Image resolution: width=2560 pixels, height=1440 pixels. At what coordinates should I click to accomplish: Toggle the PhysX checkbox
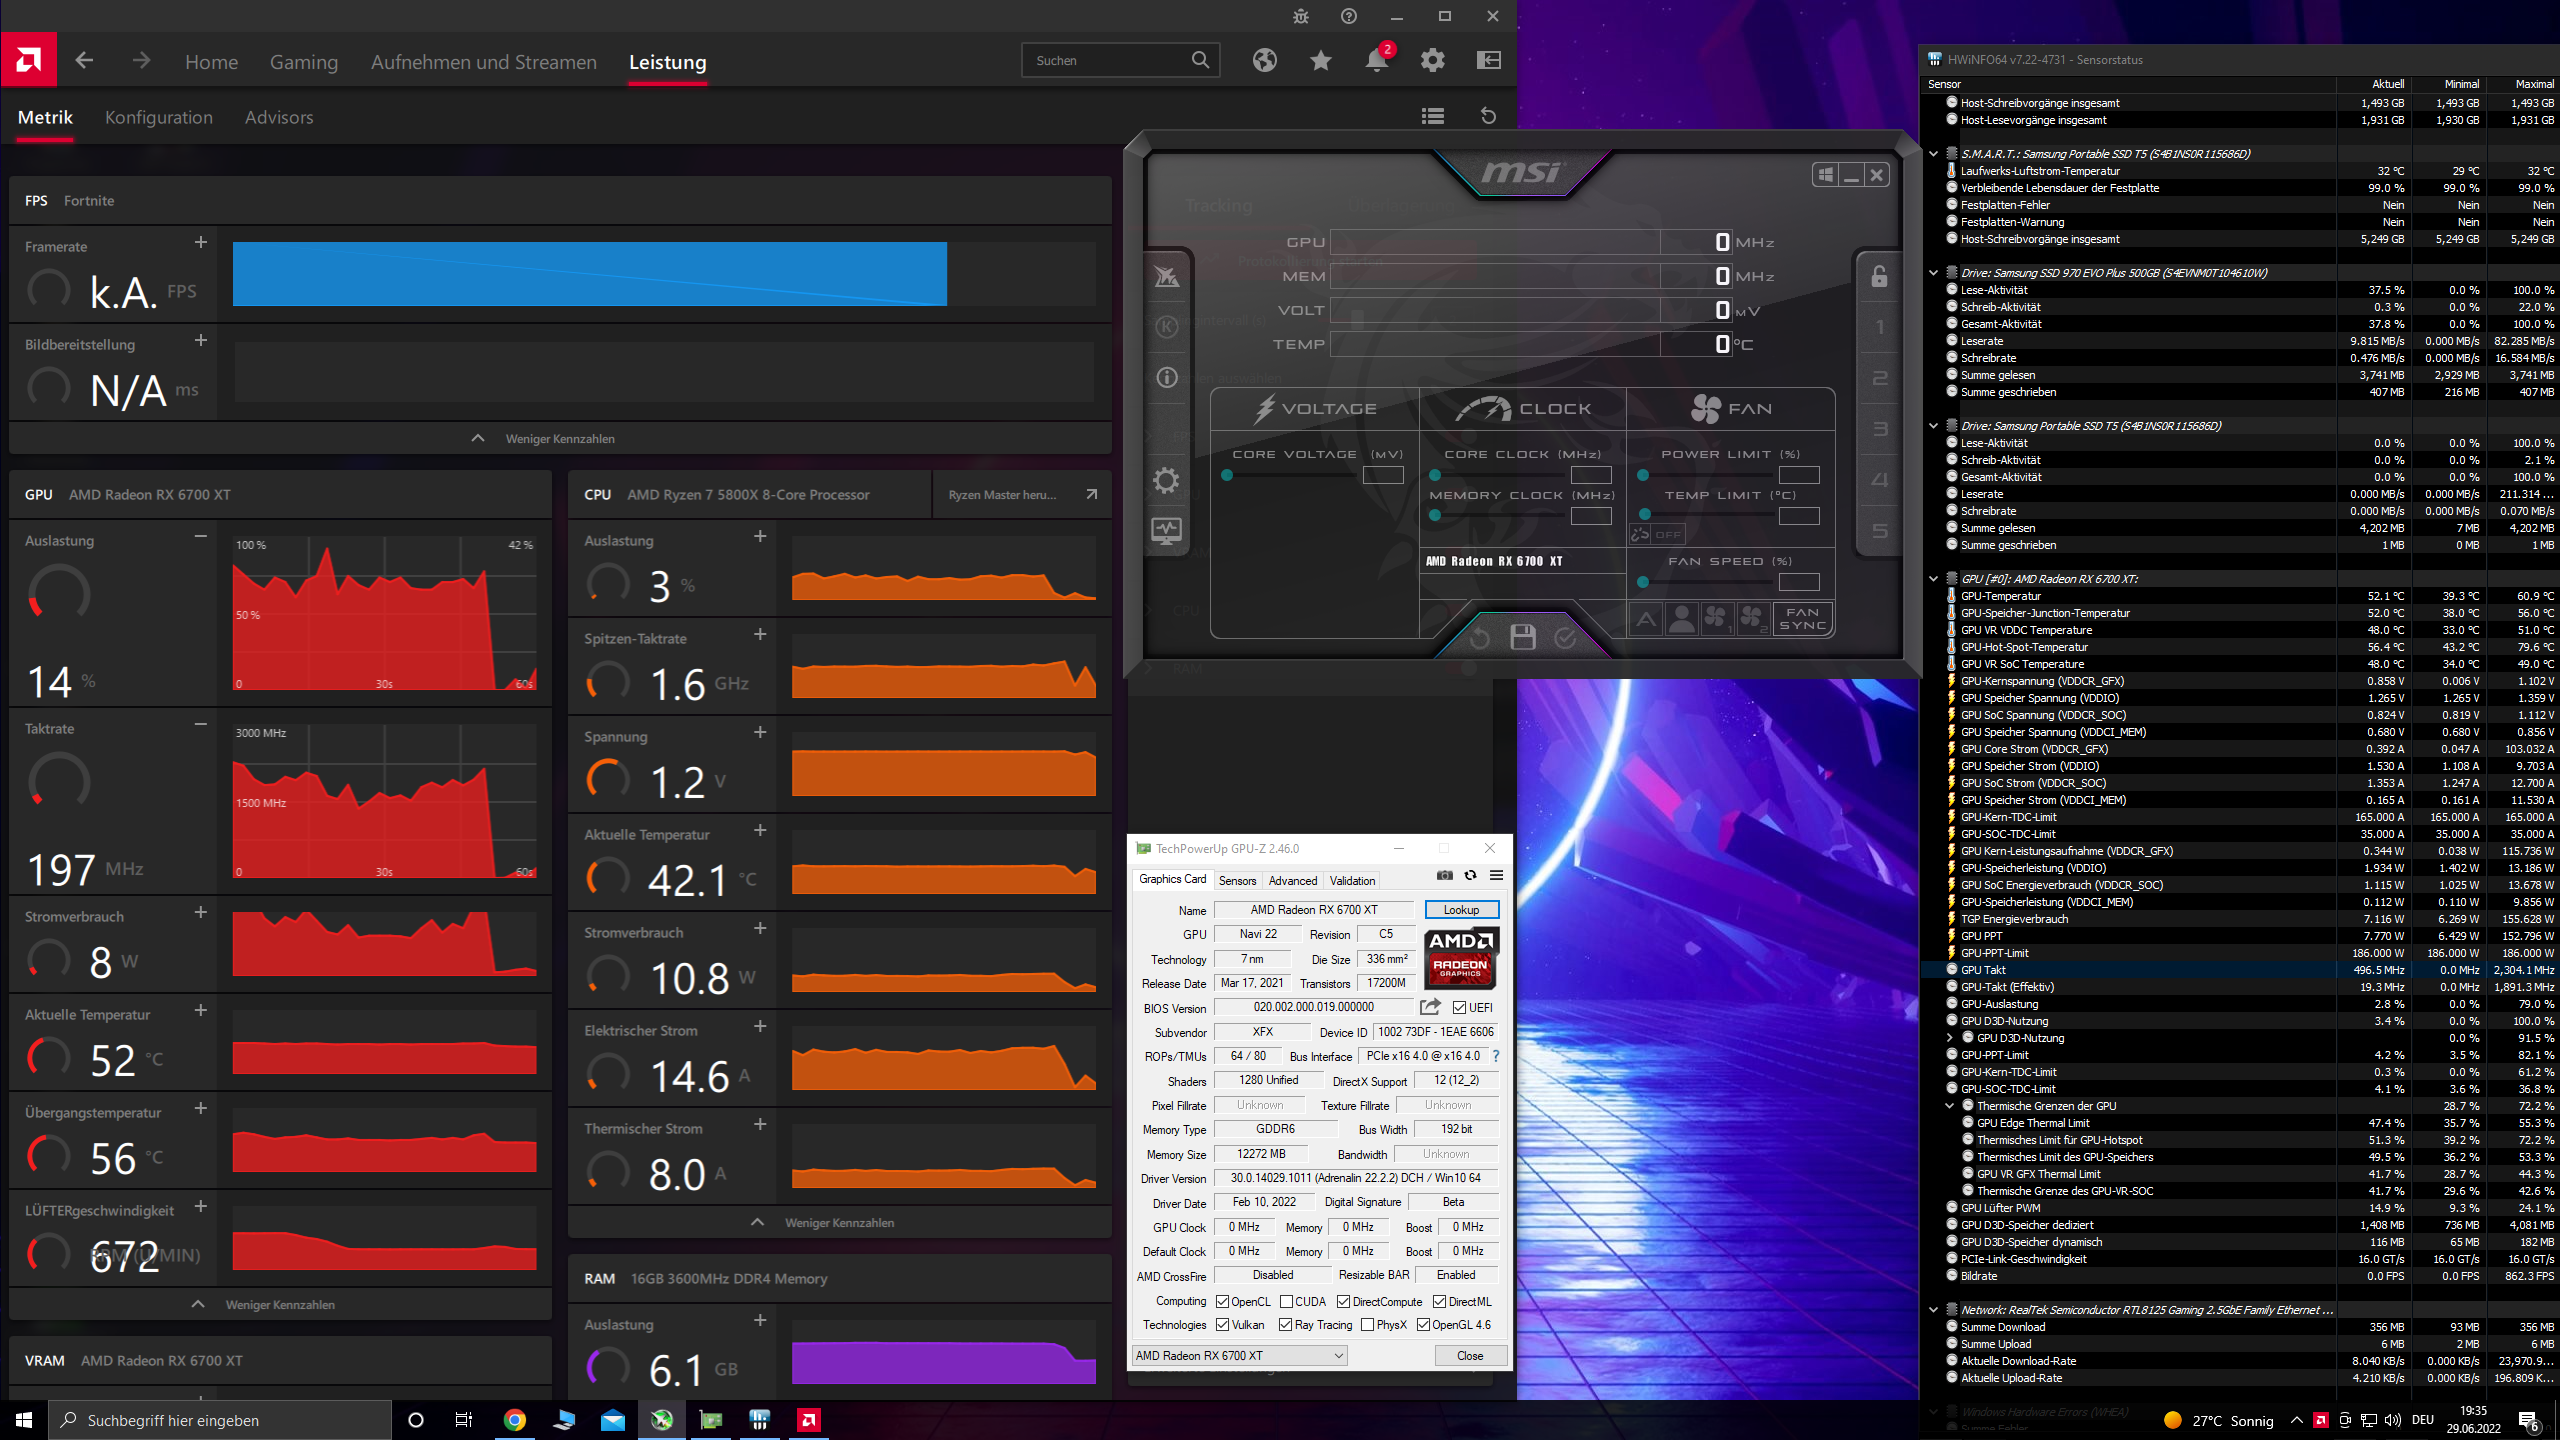tap(1367, 1325)
